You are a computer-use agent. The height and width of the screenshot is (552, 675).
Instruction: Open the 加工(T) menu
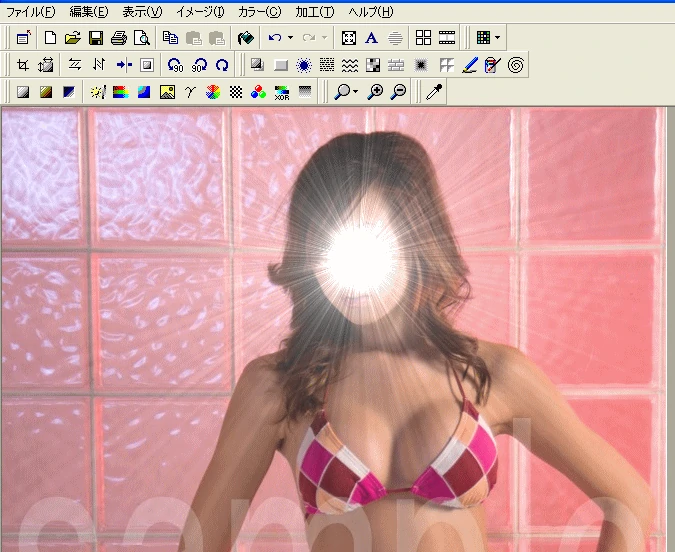click(314, 12)
